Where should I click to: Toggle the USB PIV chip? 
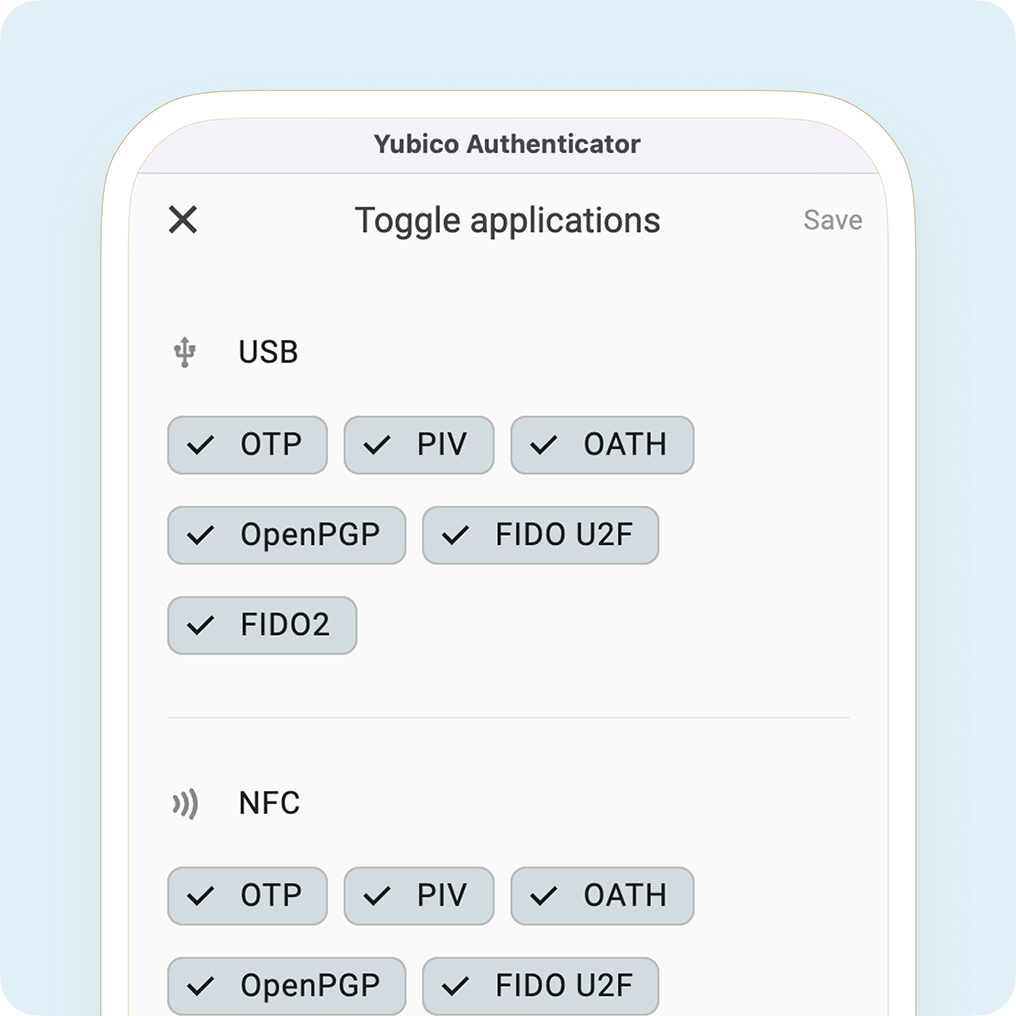click(419, 444)
